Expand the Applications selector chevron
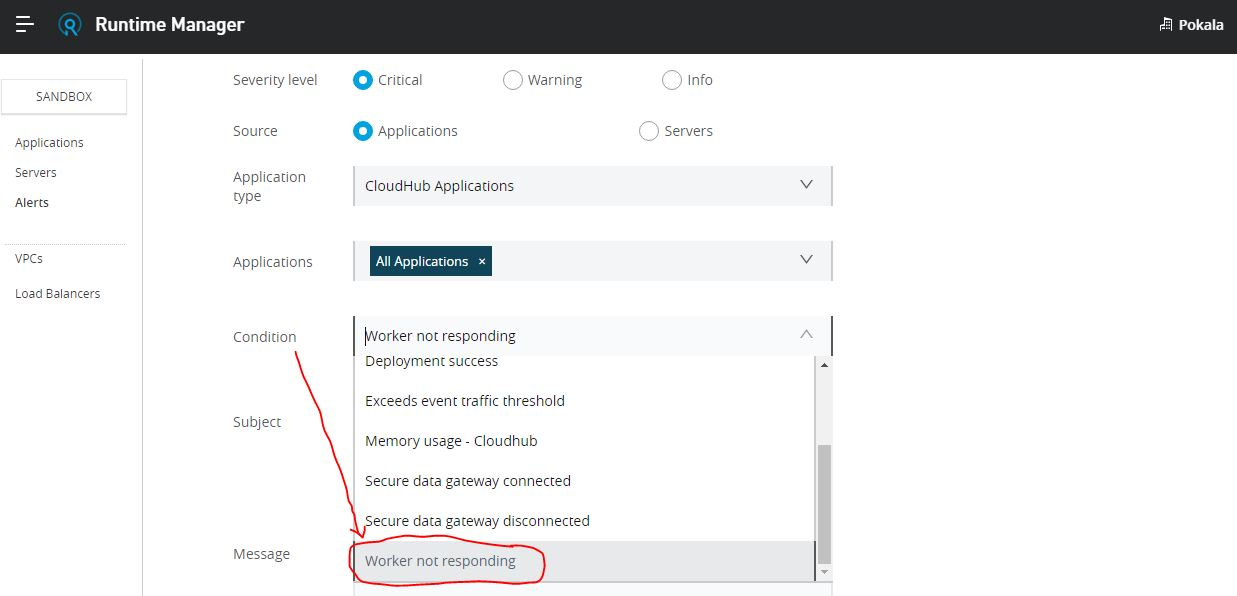The height and width of the screenshot is (596, 1237). pos(807,260)
